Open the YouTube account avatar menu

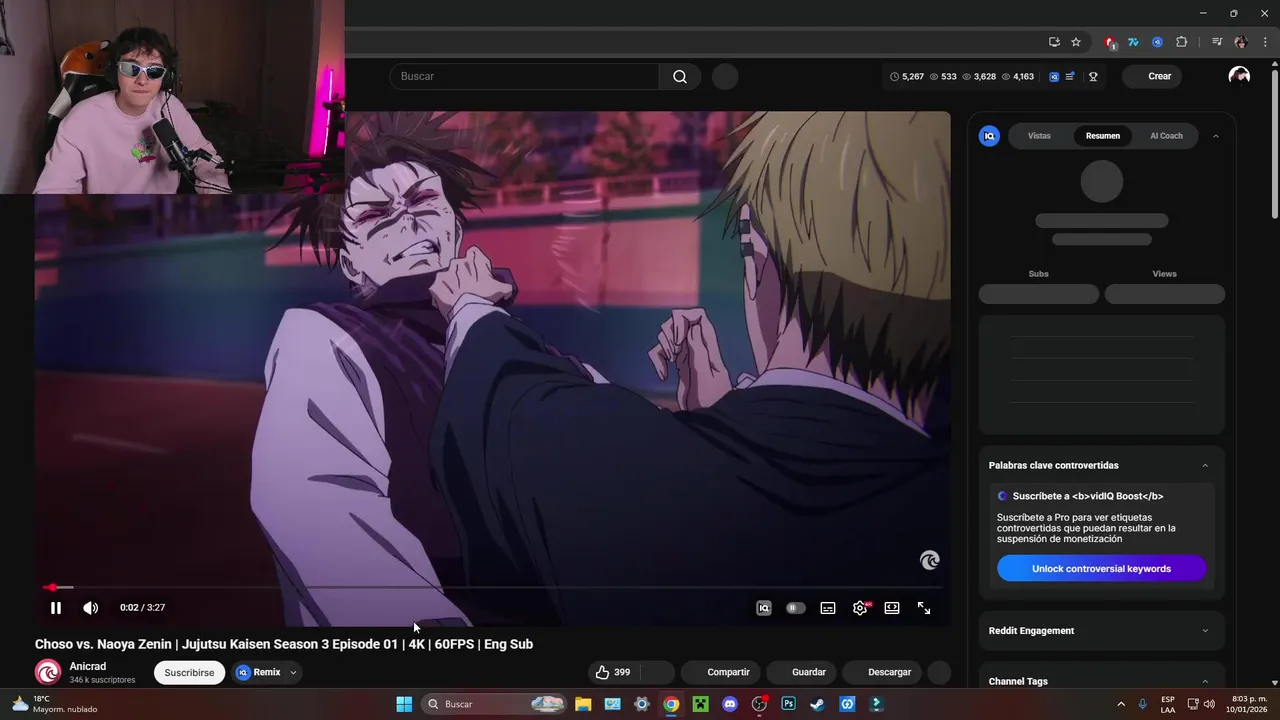[x=1239, y=76]
